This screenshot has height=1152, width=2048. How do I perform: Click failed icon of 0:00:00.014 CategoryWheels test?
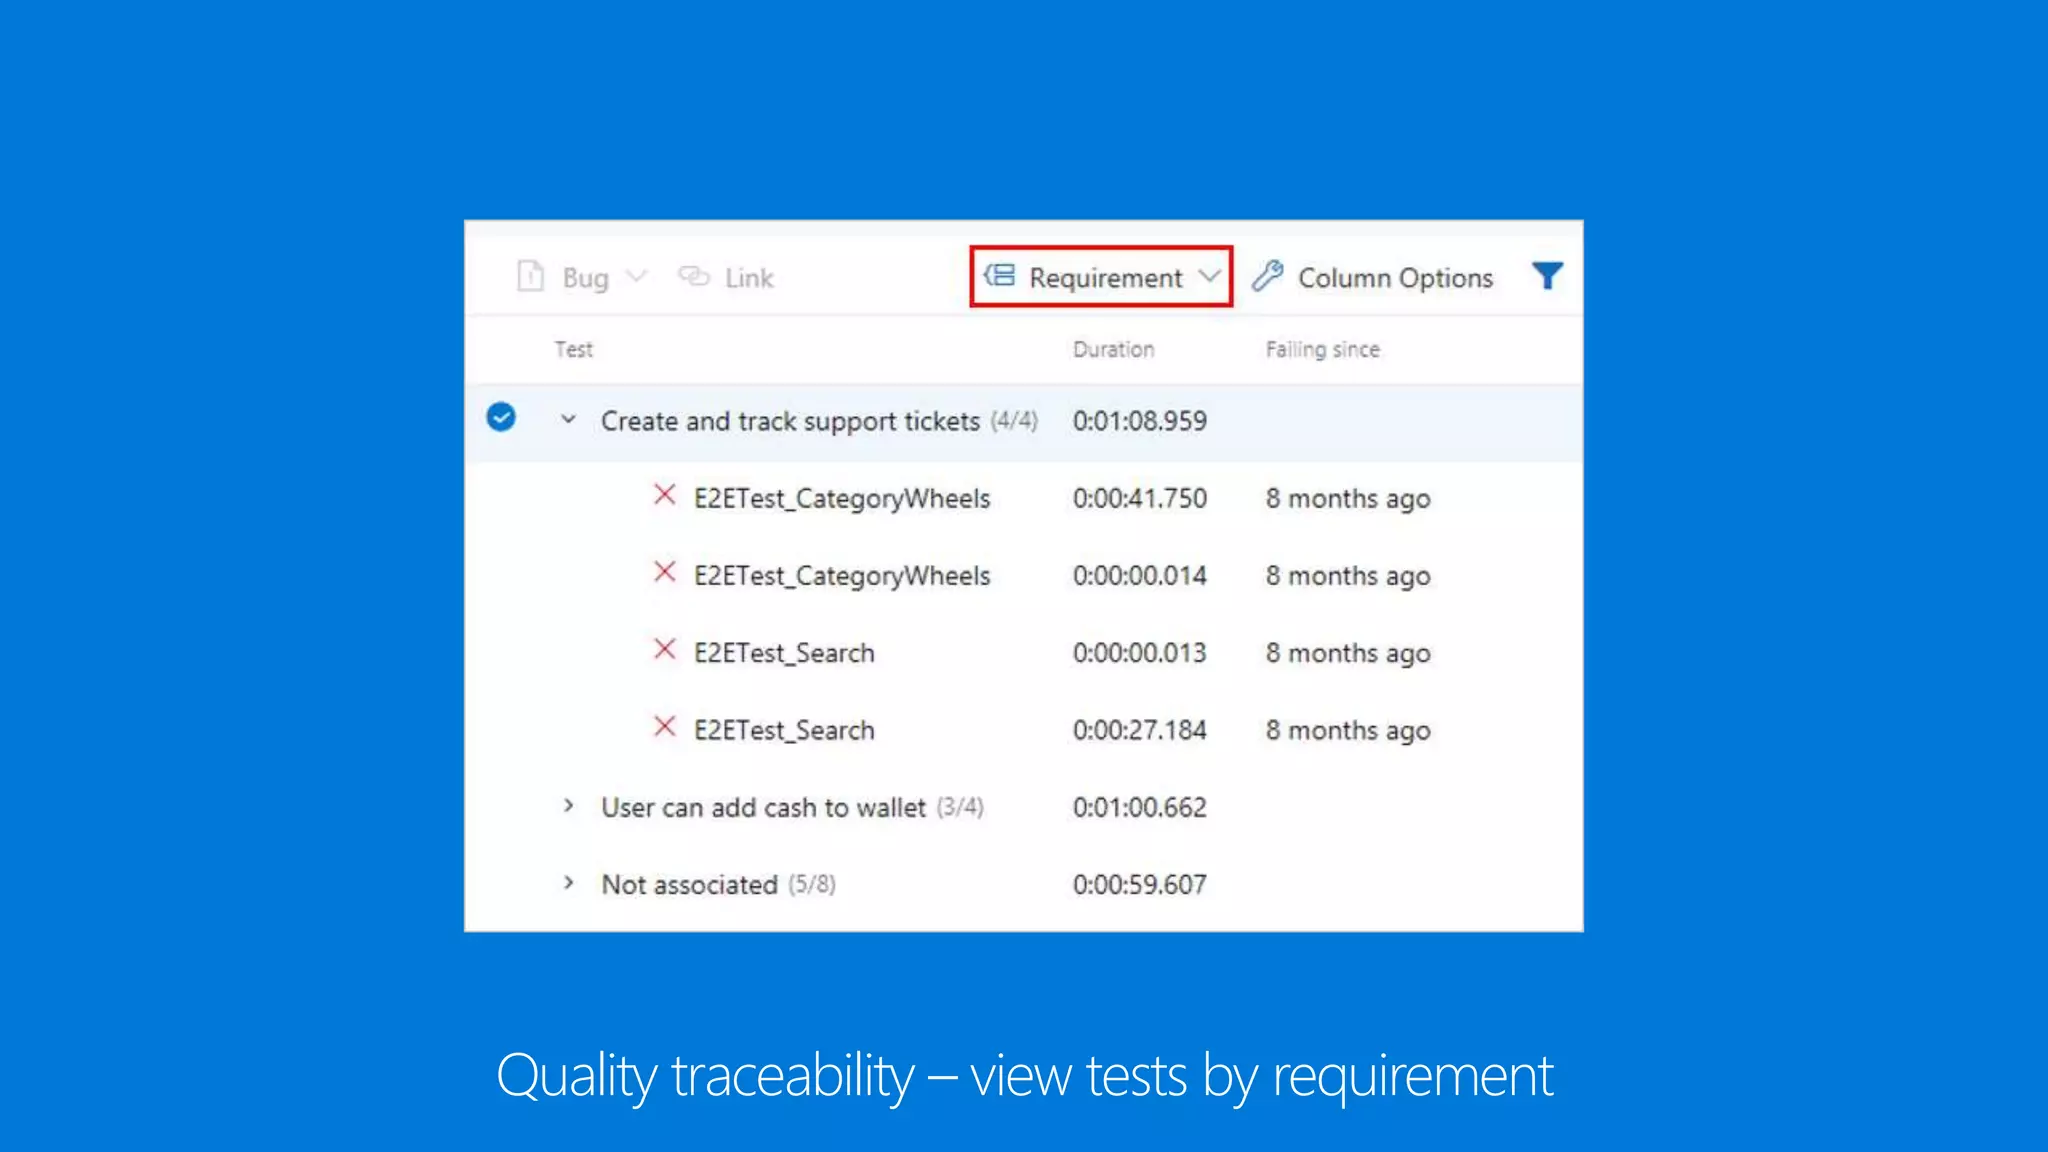[664, 571]
